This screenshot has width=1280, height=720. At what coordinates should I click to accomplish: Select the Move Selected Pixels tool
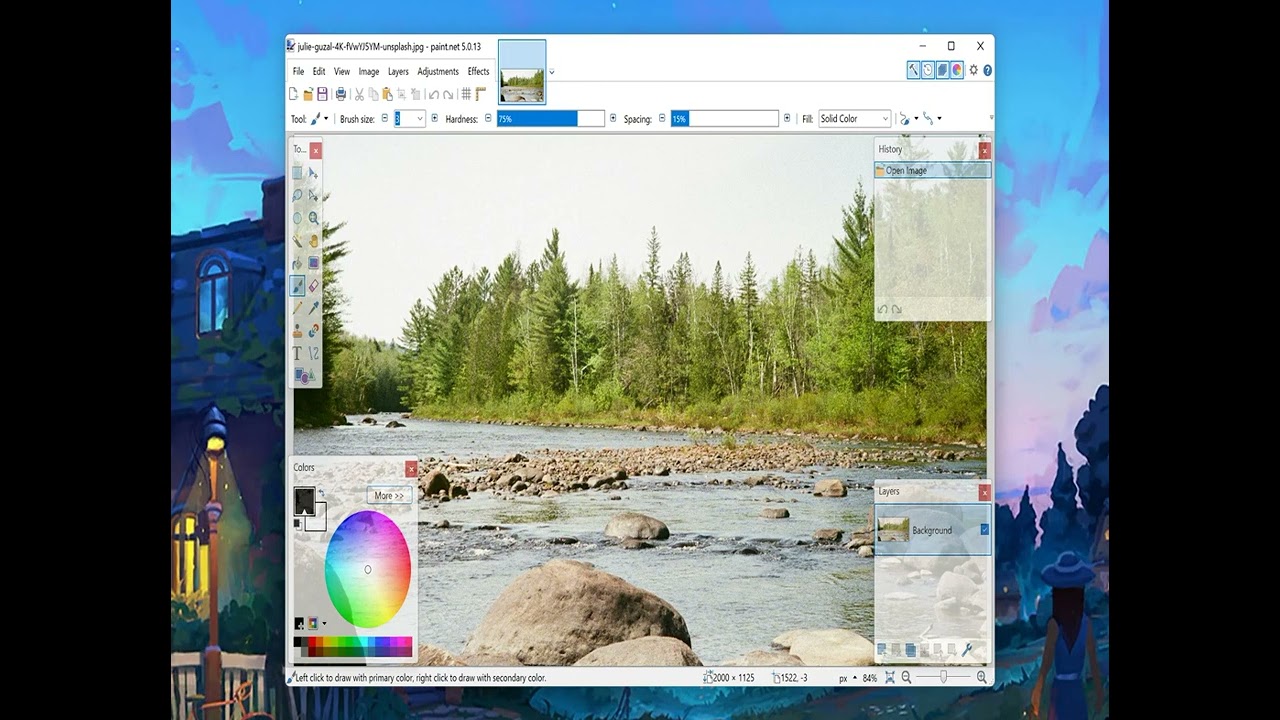click(313, 173)
